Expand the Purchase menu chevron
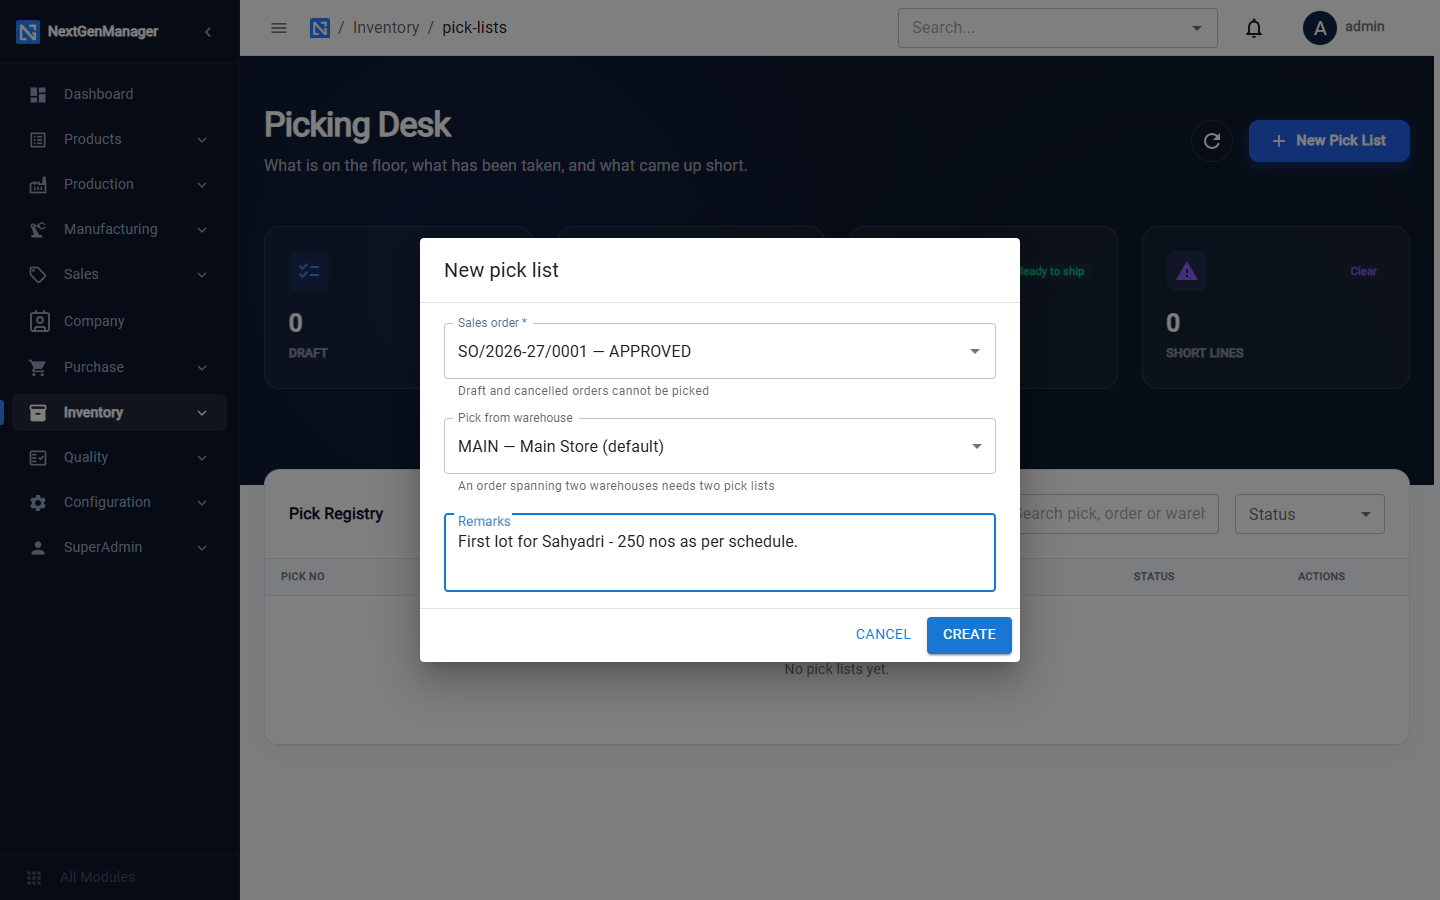 [x=202, y=367]
